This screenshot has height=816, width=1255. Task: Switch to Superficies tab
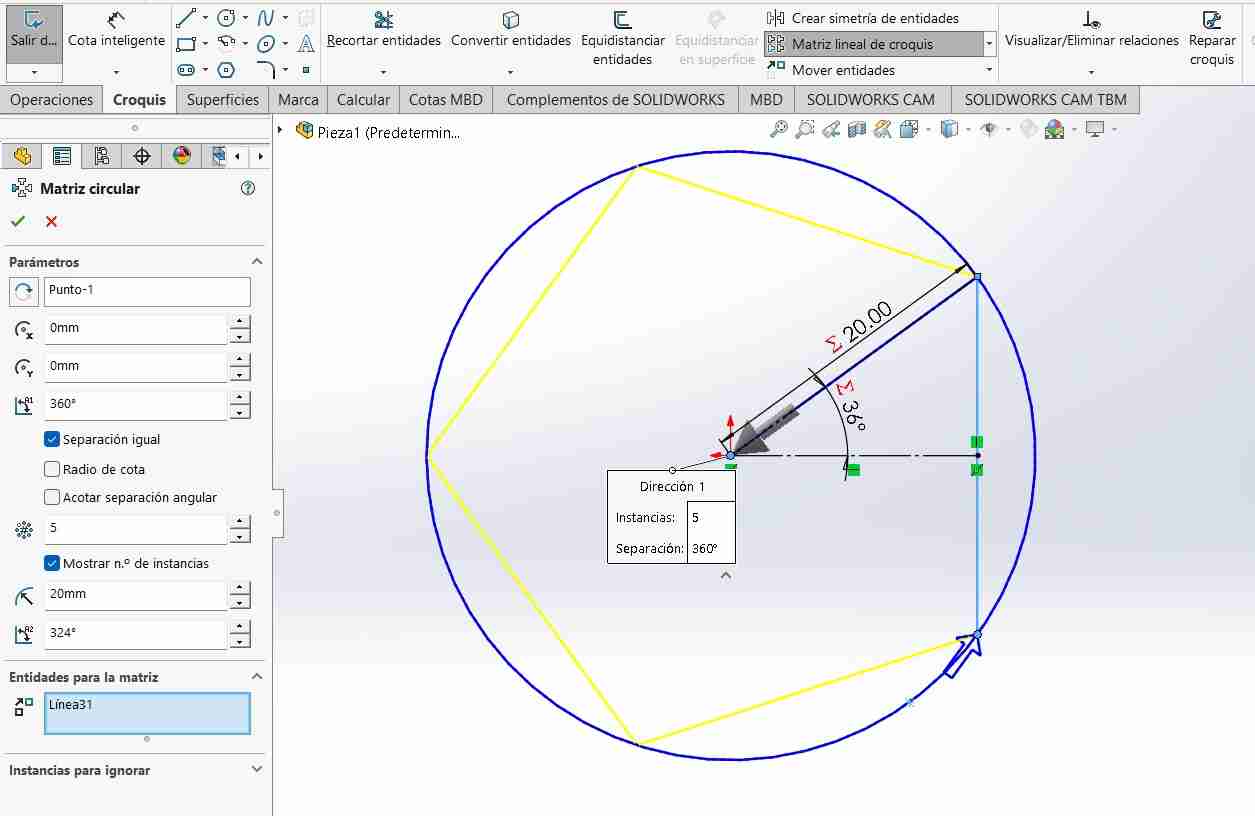223,100
